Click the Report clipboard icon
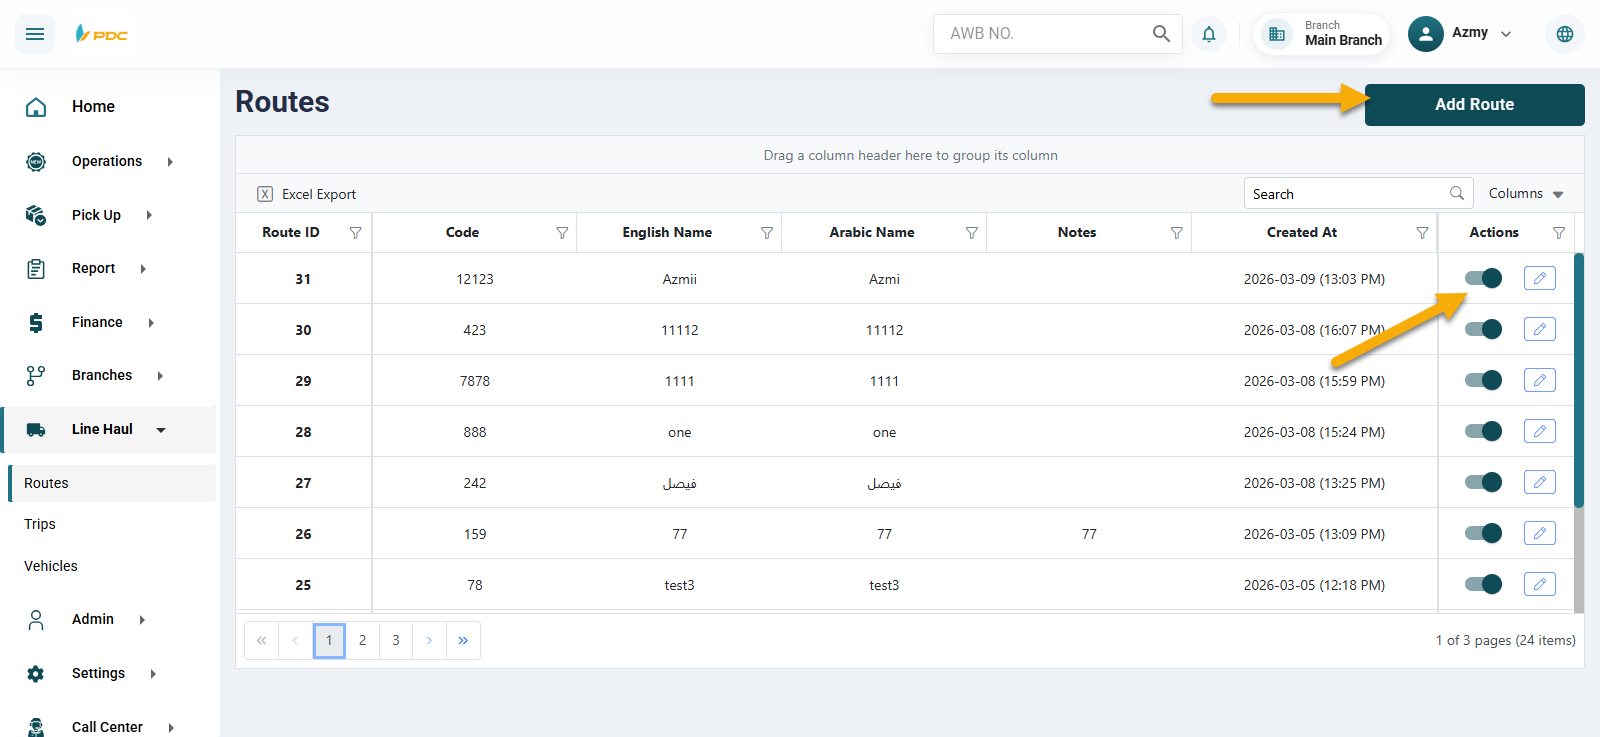Viewport: 1600px width, 737px height. [x=36, y=268]
